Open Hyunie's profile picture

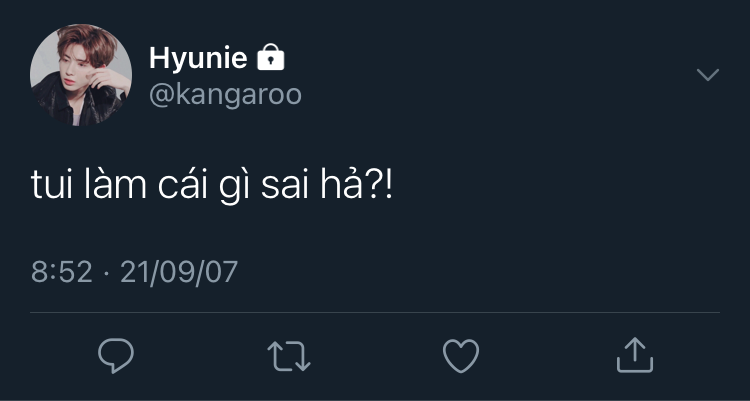81,75
